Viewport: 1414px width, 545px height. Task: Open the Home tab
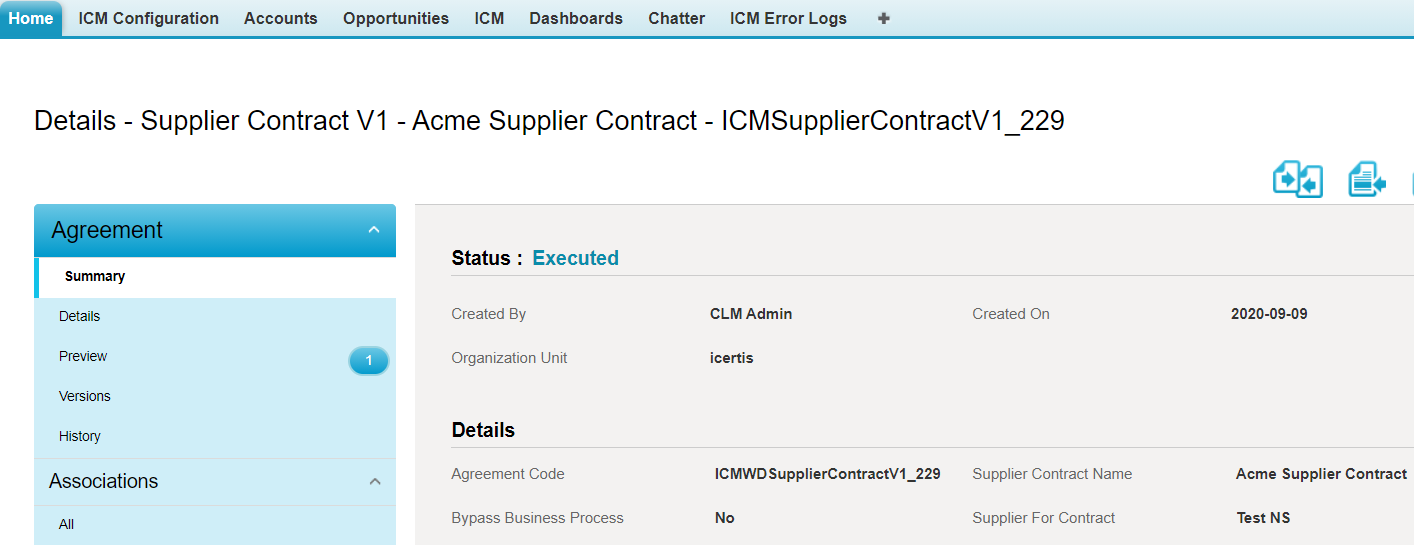[31, 18]
